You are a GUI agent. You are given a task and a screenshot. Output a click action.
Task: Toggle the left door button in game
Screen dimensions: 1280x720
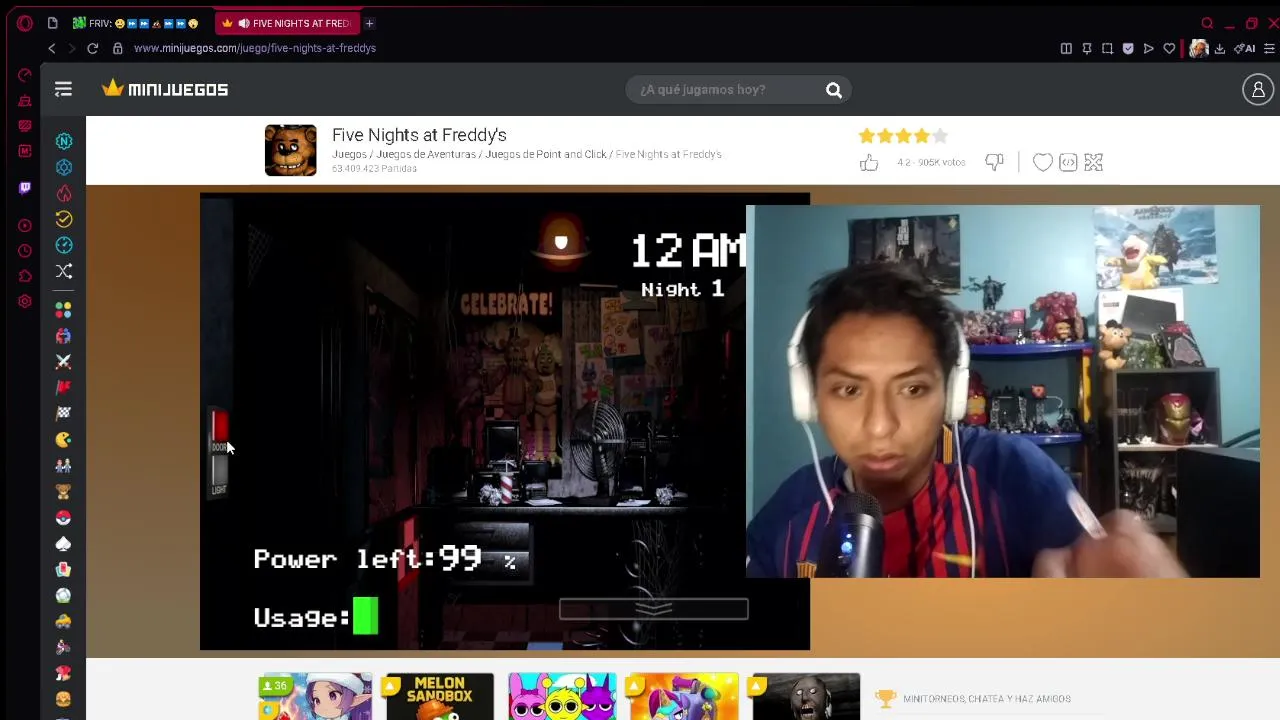pos(219,428)
